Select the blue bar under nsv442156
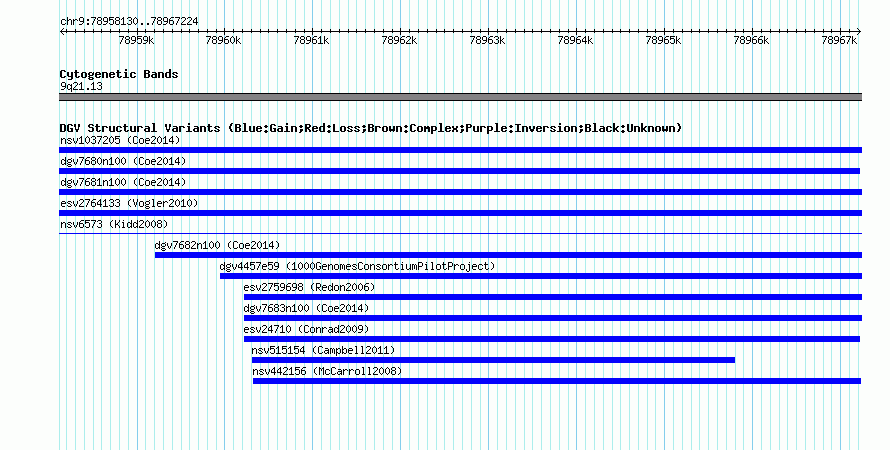Screen dimensions: 890x450 (557, 381)
